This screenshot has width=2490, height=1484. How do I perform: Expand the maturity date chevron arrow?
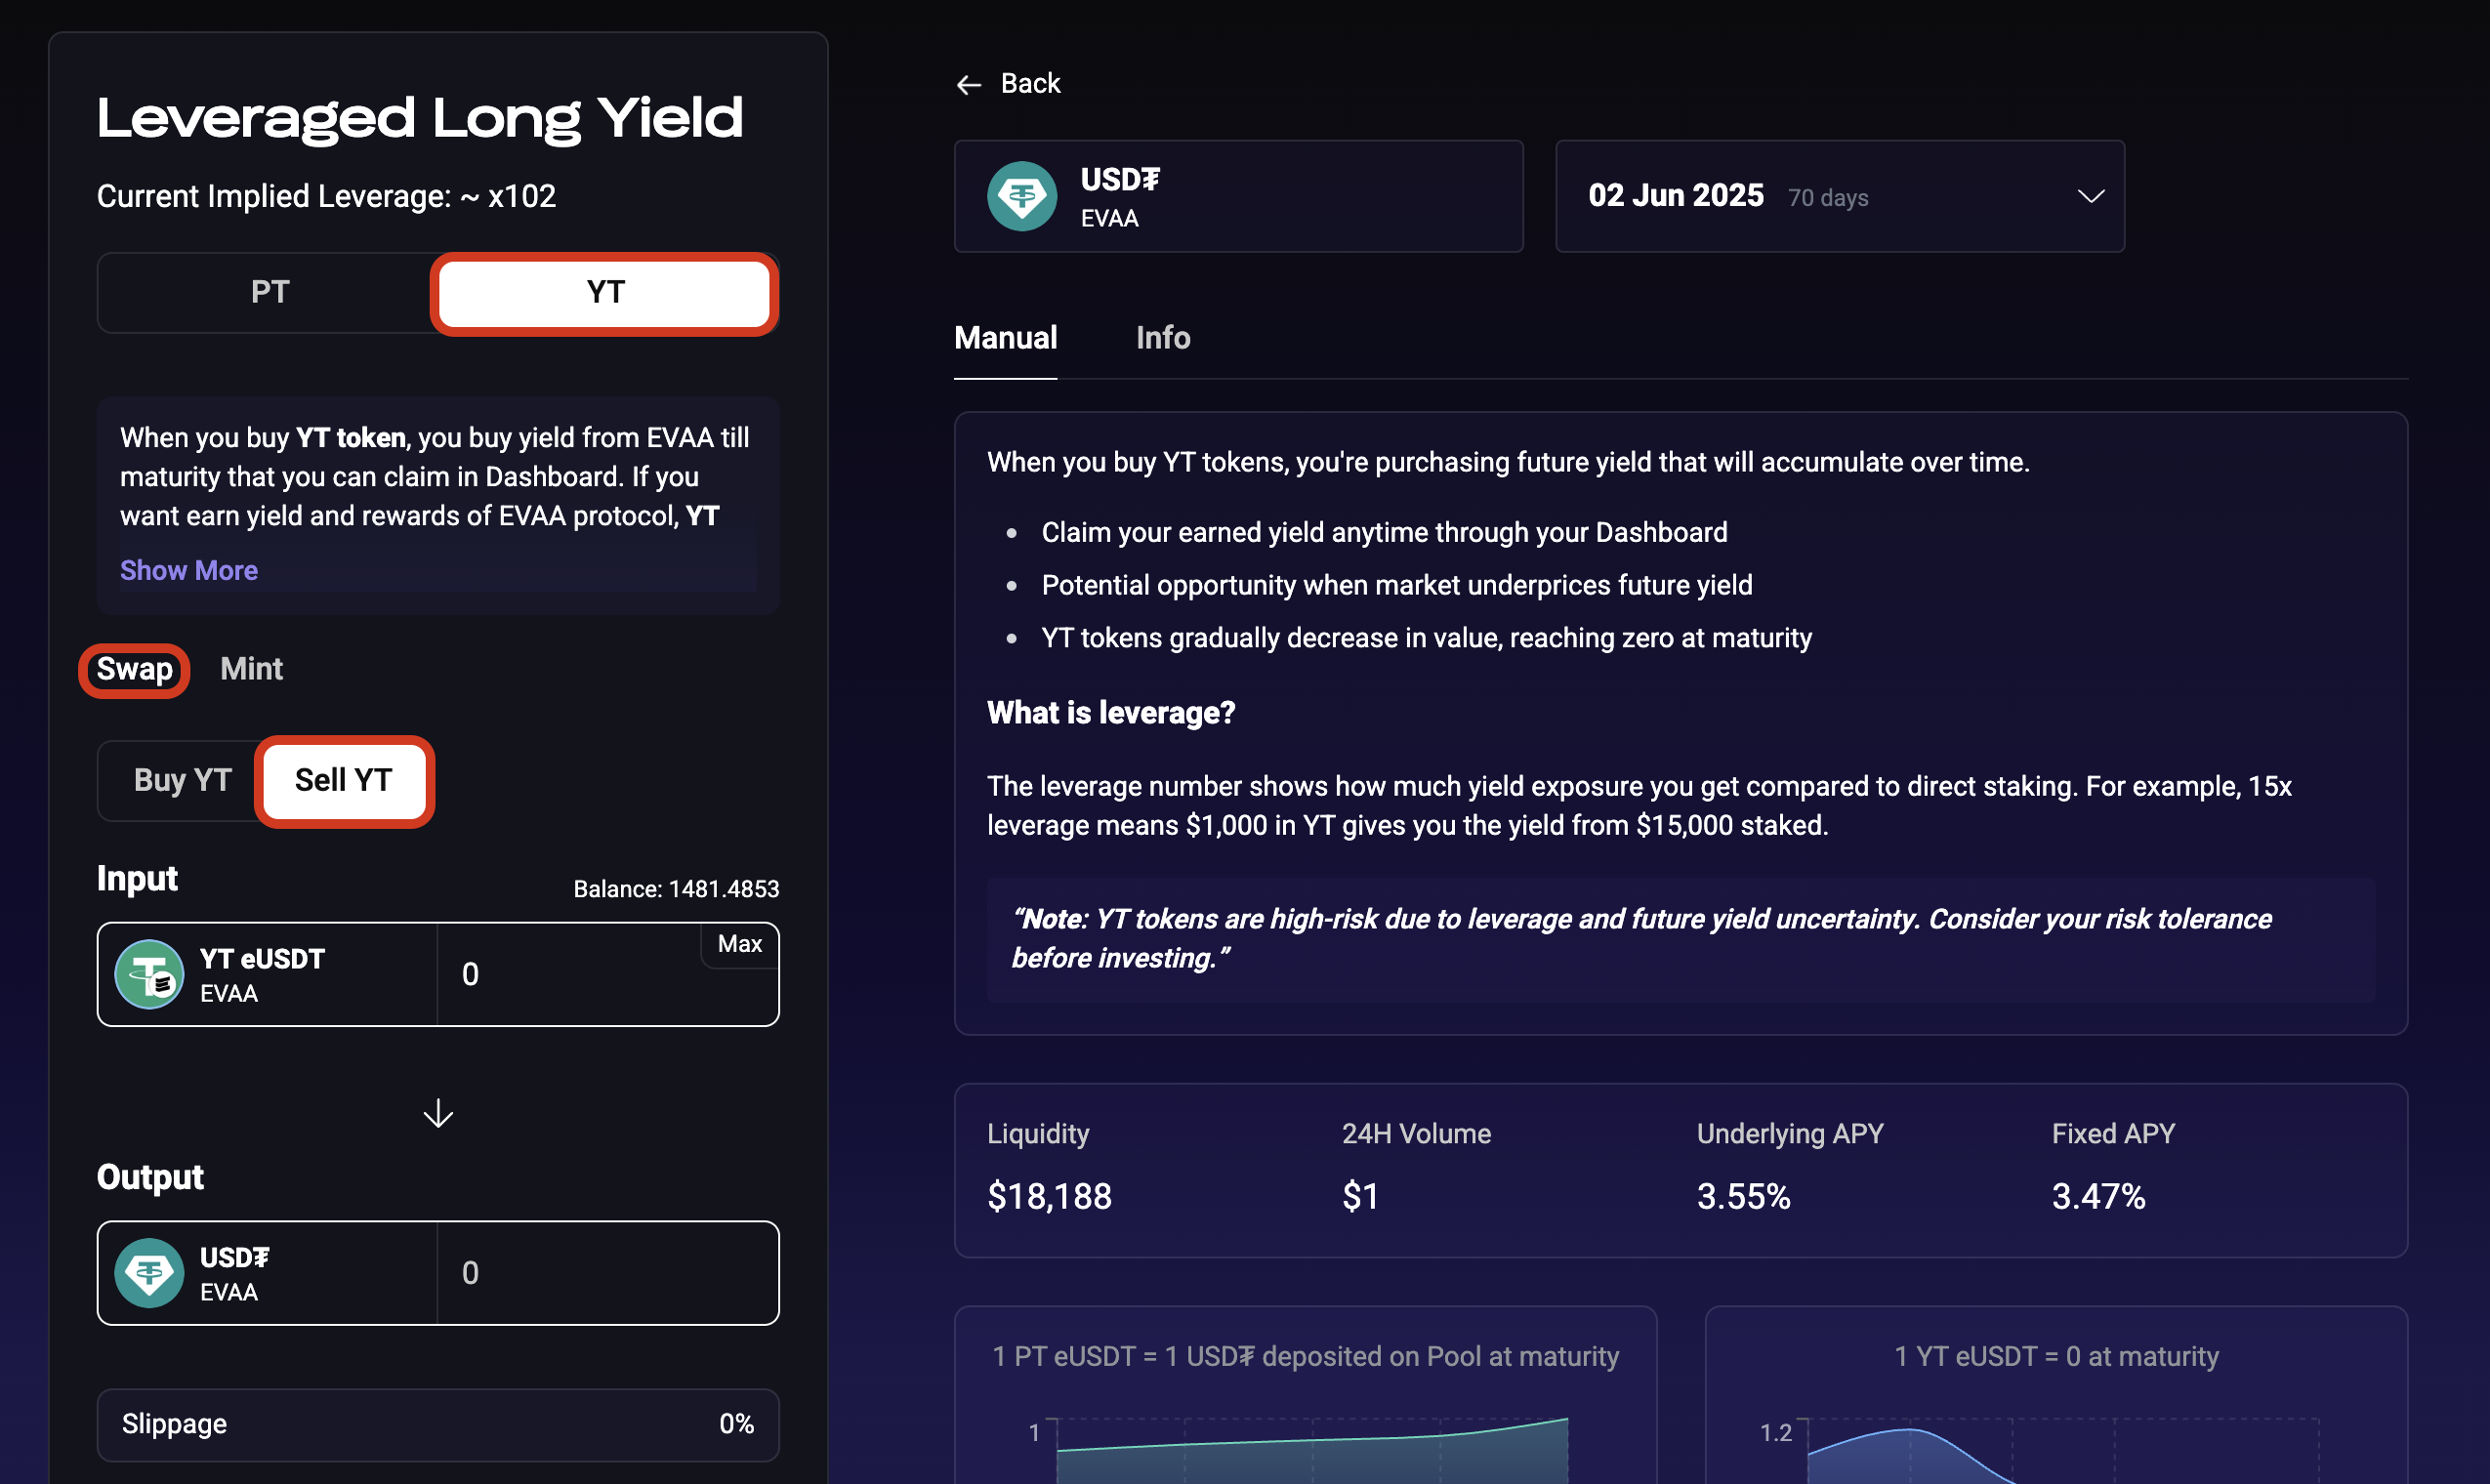pos(2090,196)
